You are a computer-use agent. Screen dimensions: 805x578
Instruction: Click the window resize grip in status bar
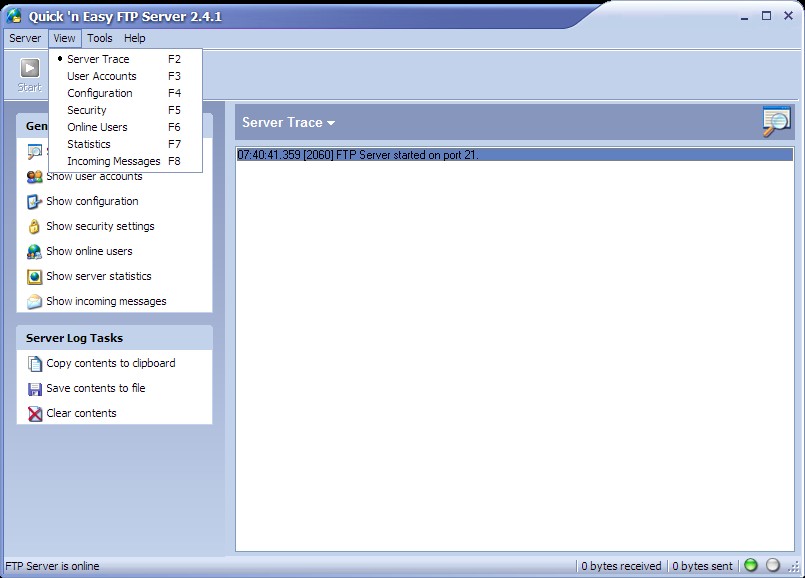(794, 567)
